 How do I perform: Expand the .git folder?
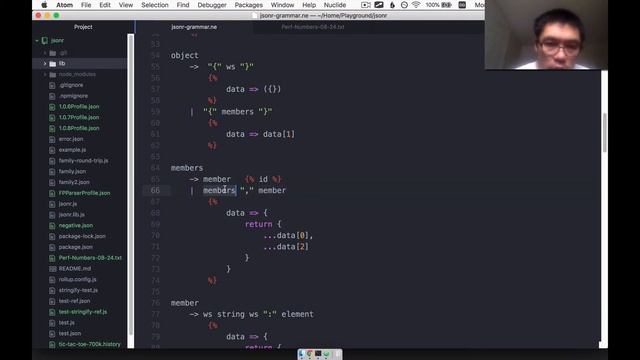45,53
